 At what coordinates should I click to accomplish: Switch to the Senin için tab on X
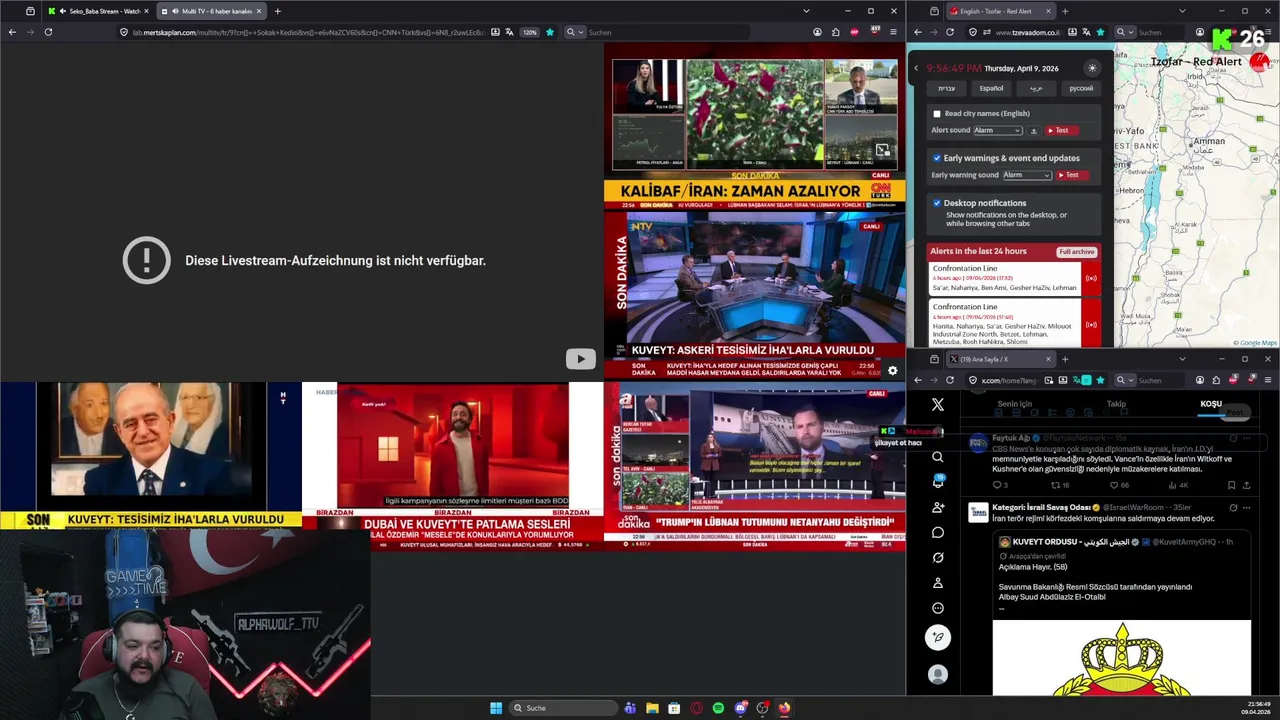coord(1014,404)
